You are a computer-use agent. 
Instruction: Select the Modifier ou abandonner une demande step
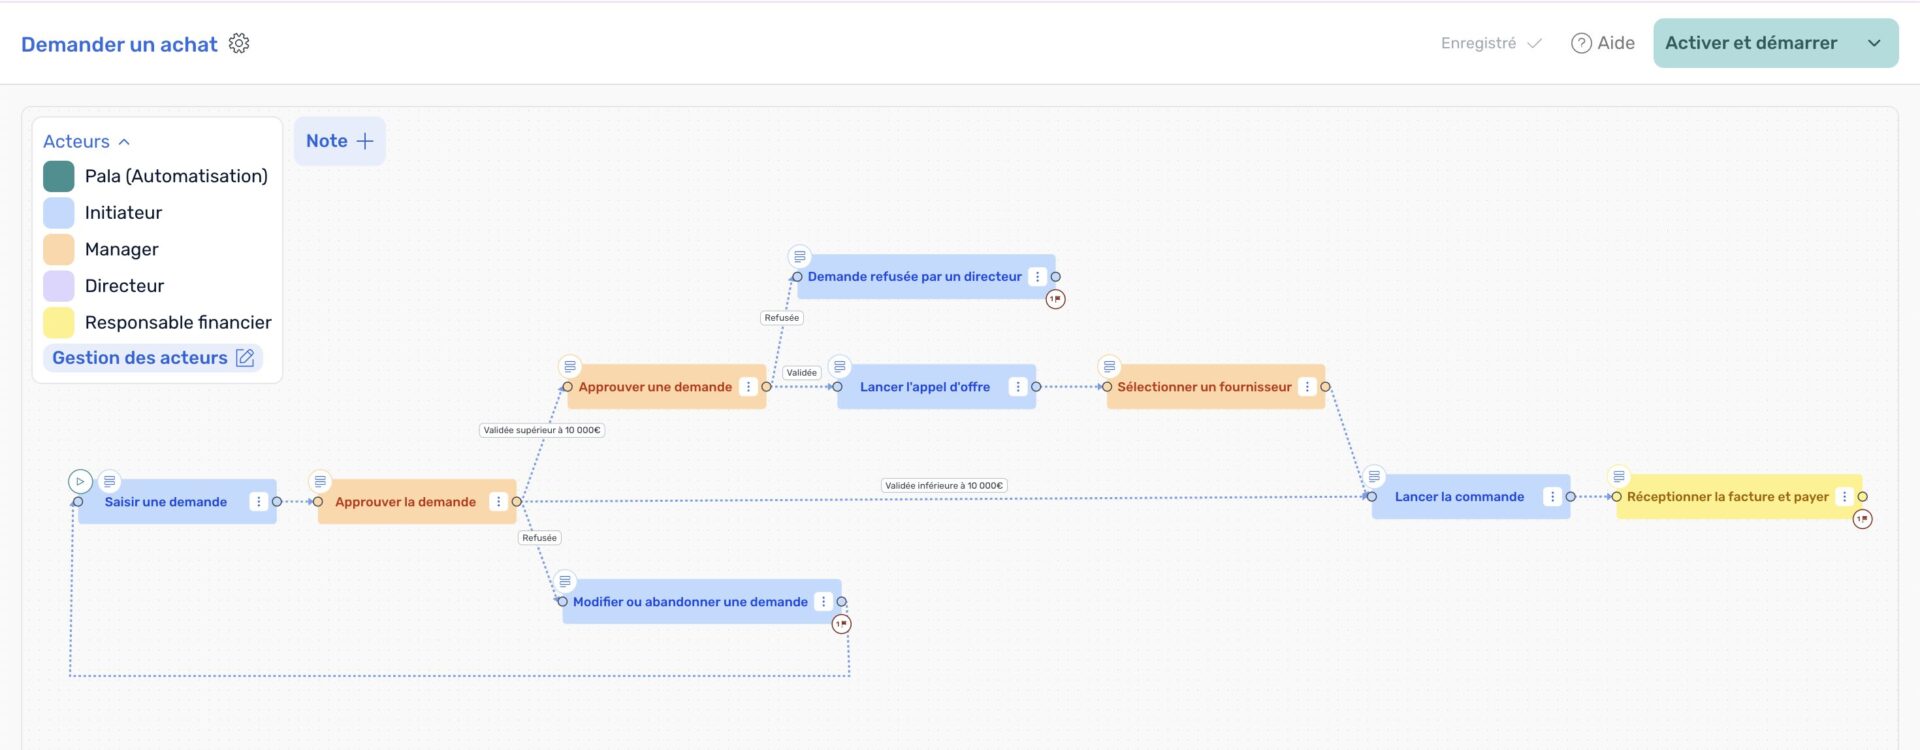(690, 602)
